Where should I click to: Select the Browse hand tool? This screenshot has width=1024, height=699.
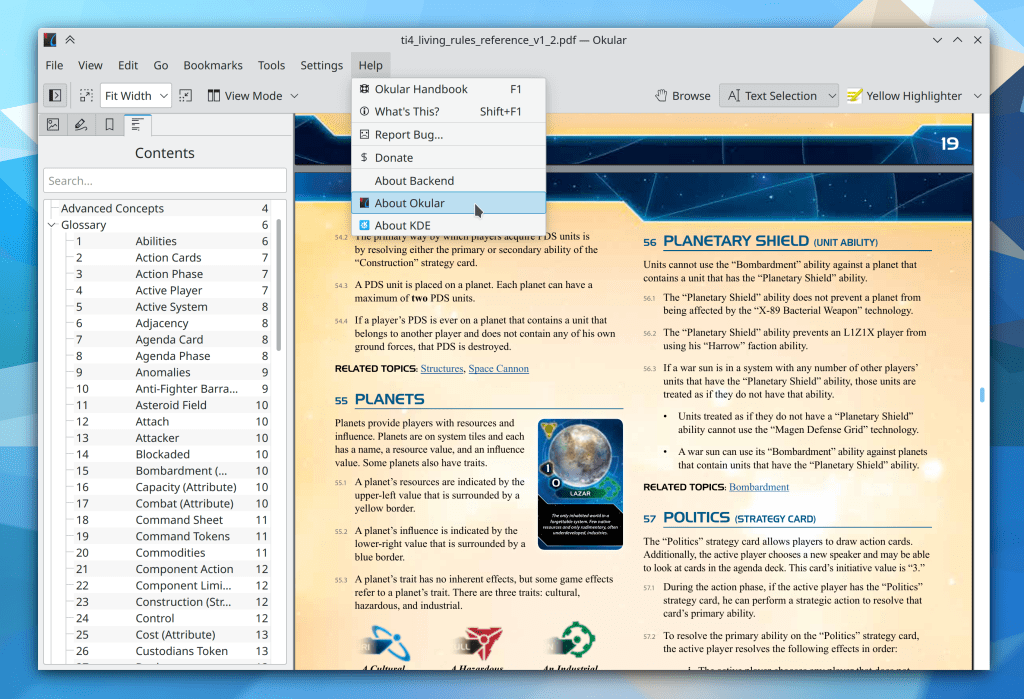tap(682, 96)
